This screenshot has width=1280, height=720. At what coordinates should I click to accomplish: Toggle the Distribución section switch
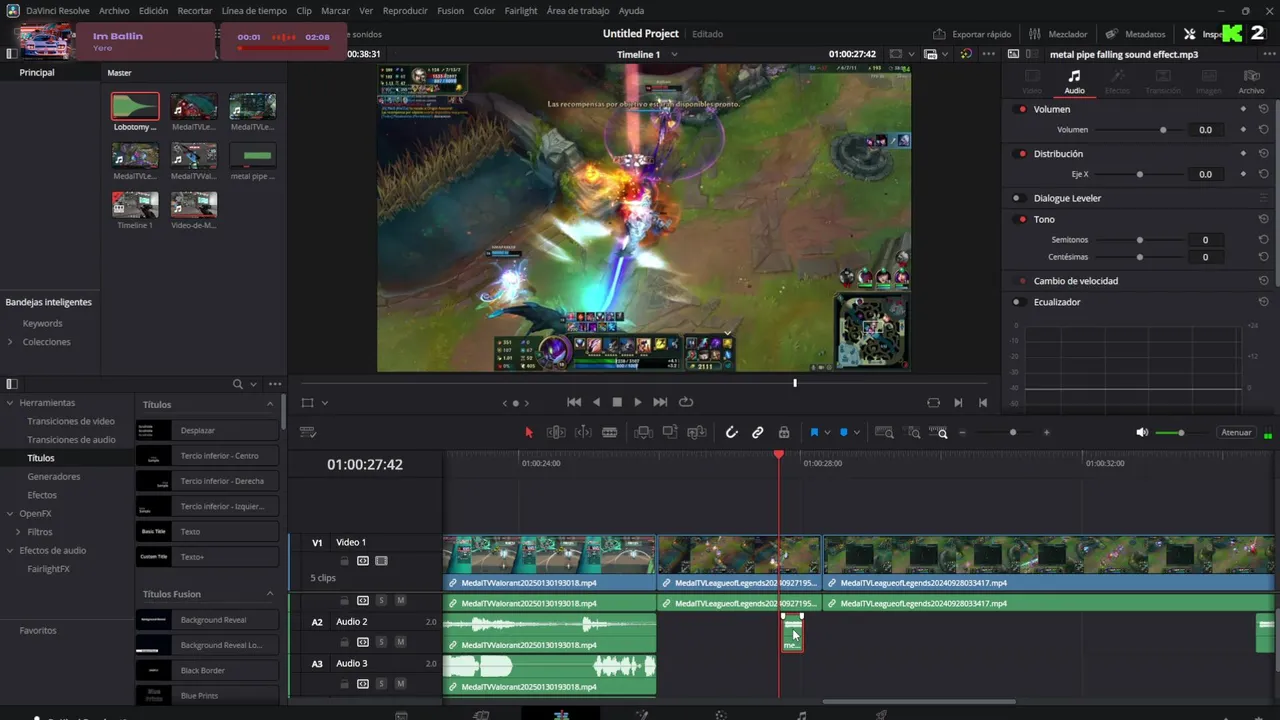(x=1021, y=154)
